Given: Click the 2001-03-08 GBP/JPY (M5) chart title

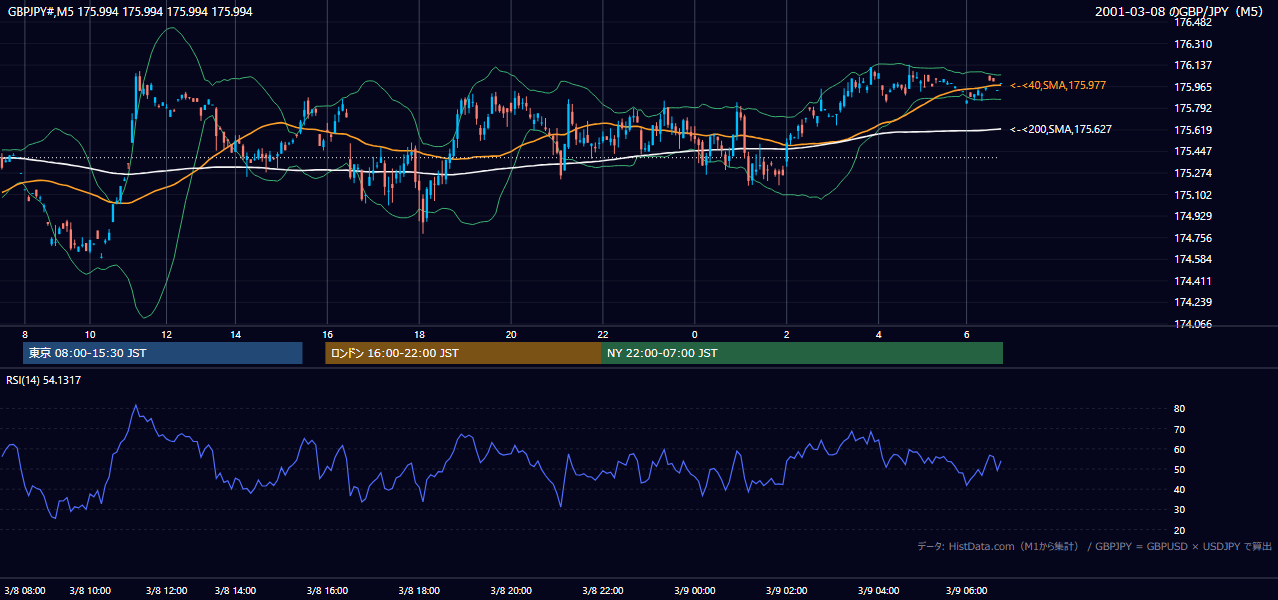Looking at the screenshot, I should (1181, 11).
